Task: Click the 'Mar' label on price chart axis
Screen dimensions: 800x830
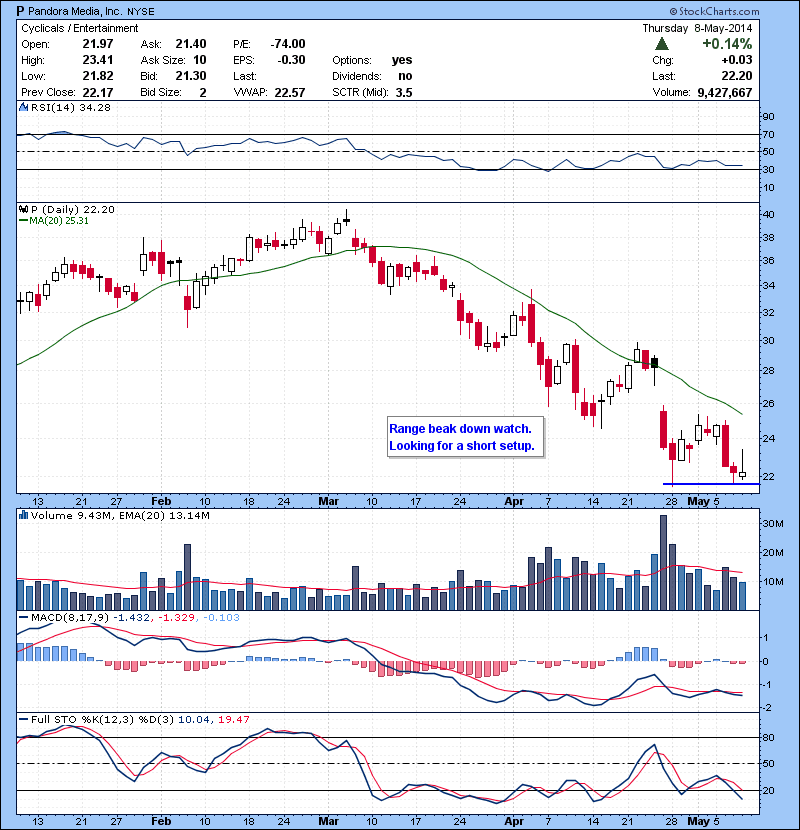Action: pyautogui.click(x=328, y=501)
